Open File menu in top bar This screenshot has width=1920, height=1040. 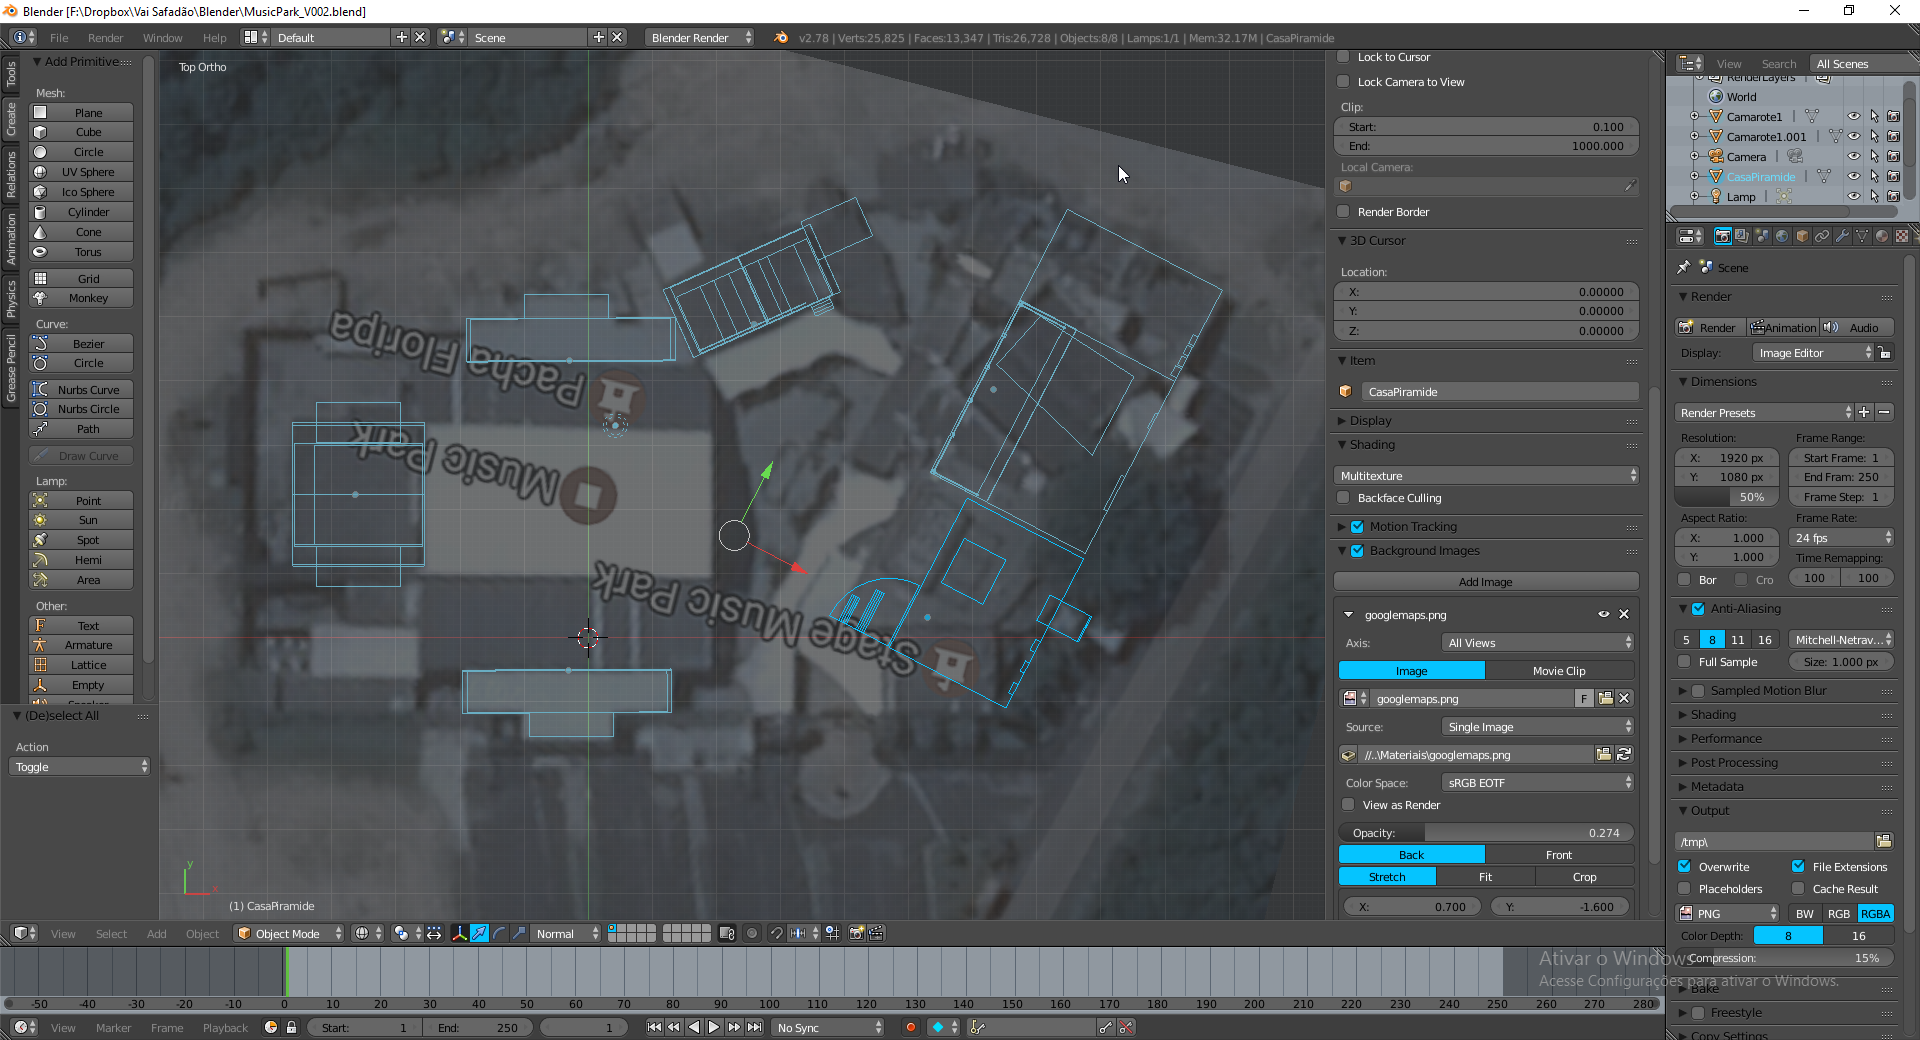pos(60,37)
